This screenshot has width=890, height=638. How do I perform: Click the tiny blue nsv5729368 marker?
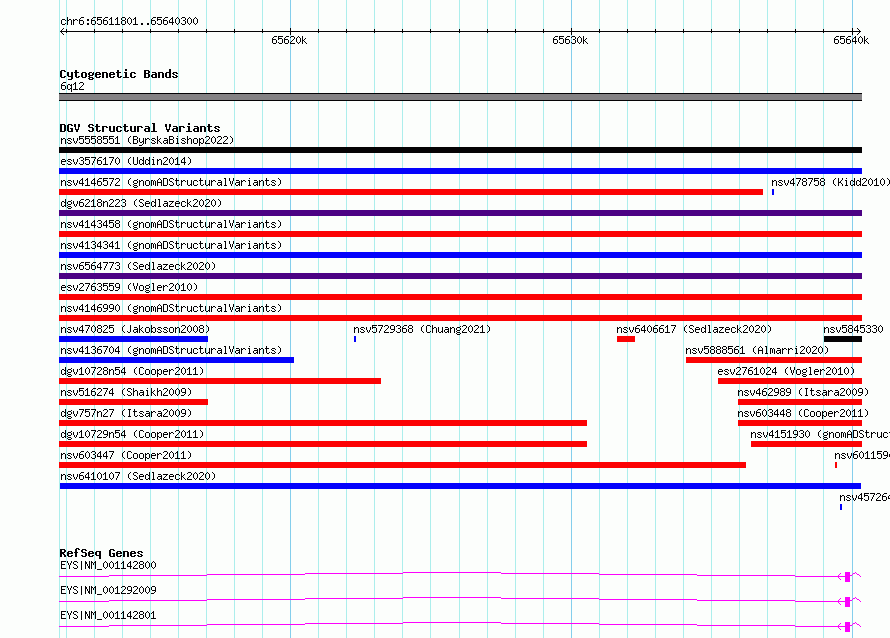click(x=355, y=339)
